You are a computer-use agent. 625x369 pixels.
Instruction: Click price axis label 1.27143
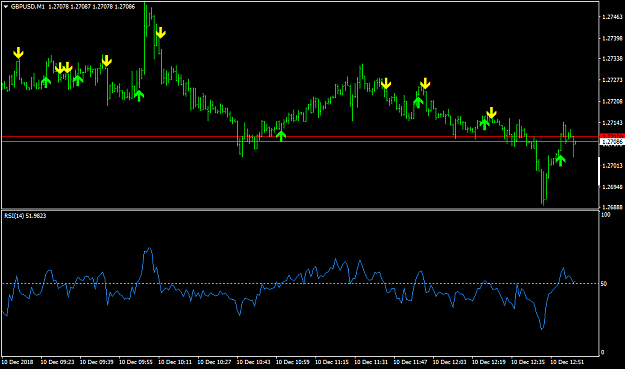(x=612, y=123)
